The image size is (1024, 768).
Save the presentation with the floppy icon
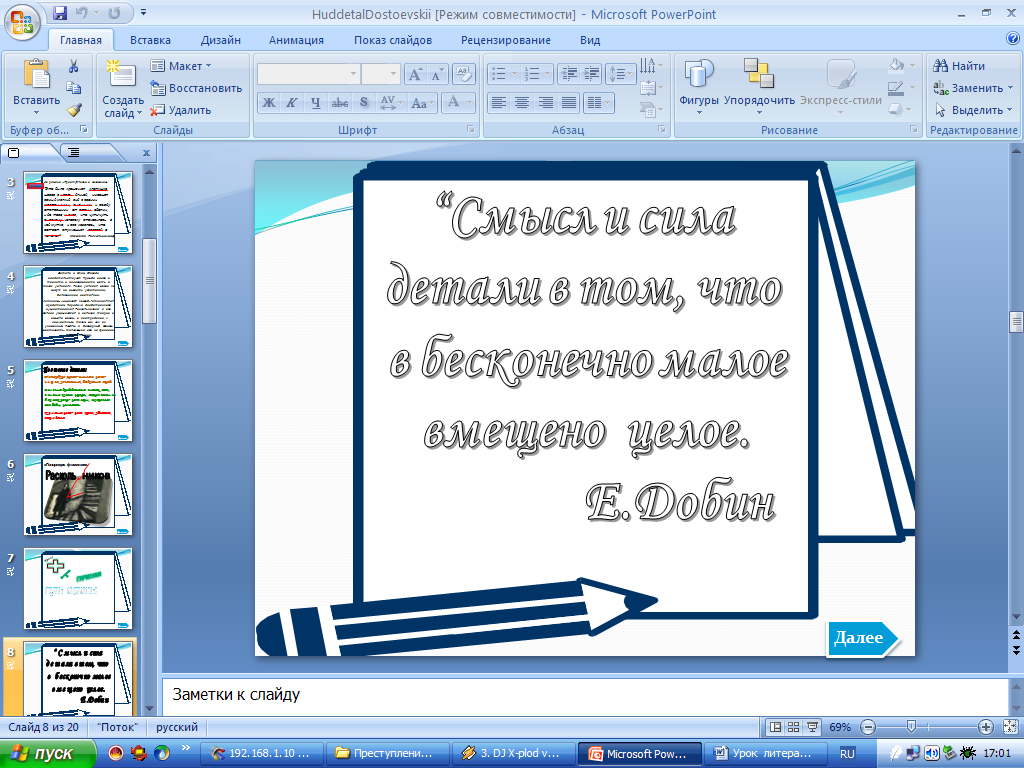coord(59,13)
